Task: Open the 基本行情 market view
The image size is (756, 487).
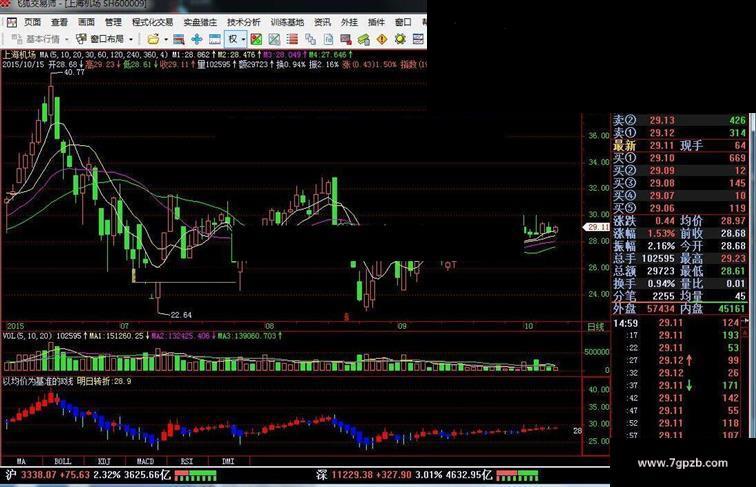Action: 36,39
